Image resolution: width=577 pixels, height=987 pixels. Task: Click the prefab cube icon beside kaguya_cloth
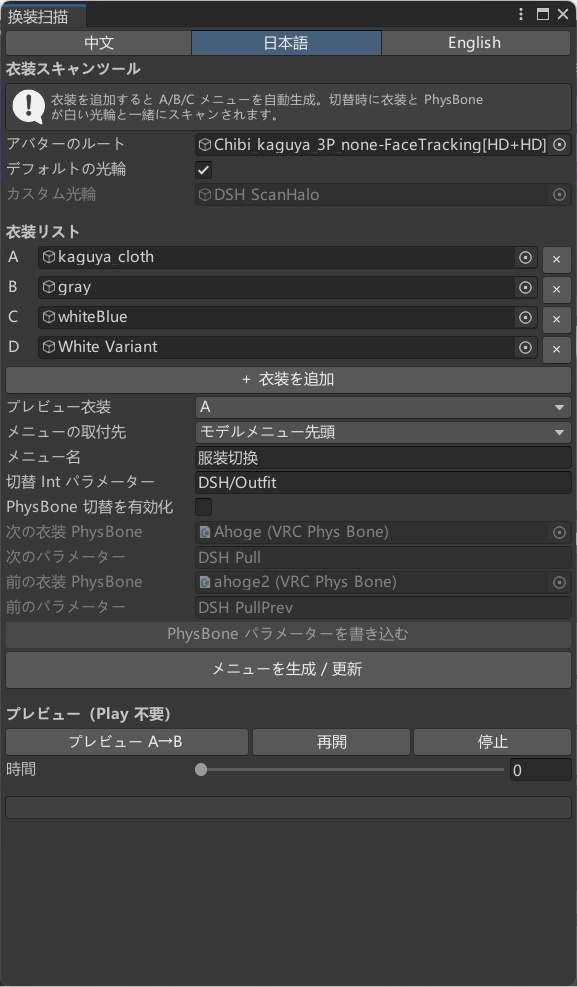point(49,257)
